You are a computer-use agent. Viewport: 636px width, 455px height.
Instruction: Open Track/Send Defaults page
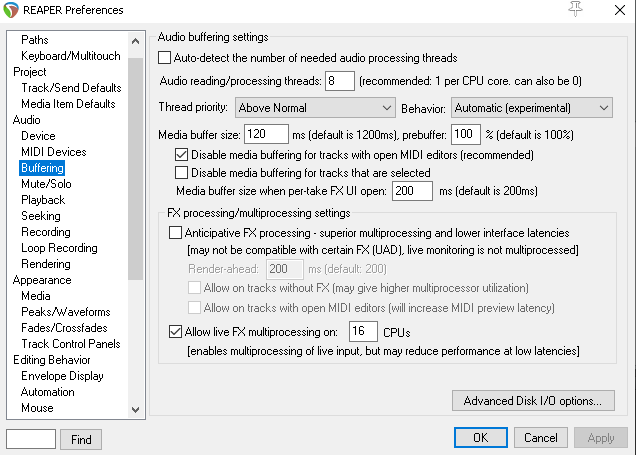click(x=71, y=88)
